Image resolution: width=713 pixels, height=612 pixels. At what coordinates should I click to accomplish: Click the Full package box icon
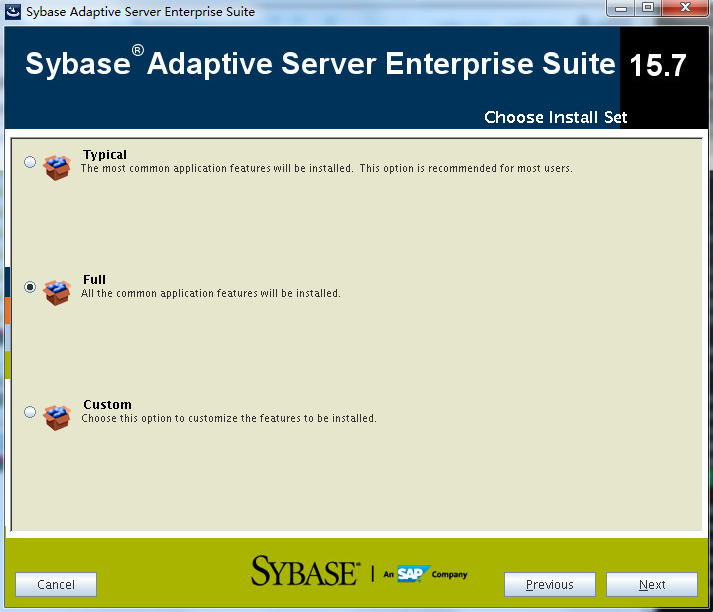click(58, 291)
